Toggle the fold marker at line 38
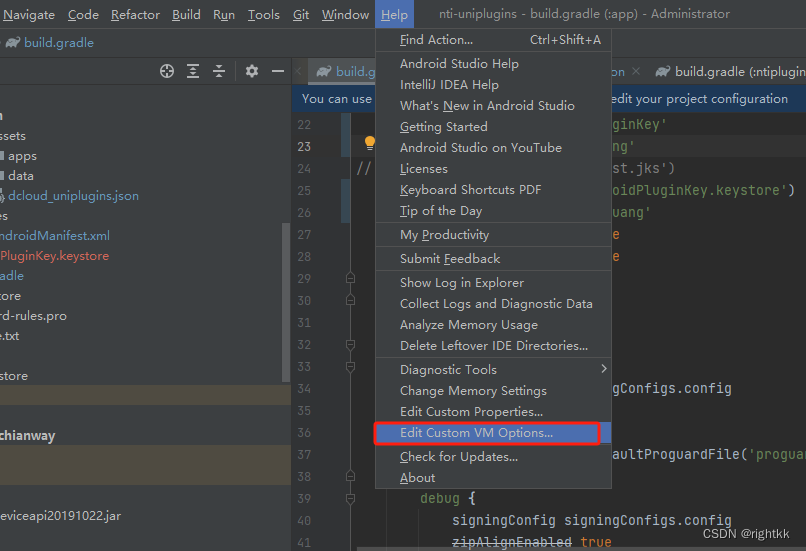 click(351, 476)
